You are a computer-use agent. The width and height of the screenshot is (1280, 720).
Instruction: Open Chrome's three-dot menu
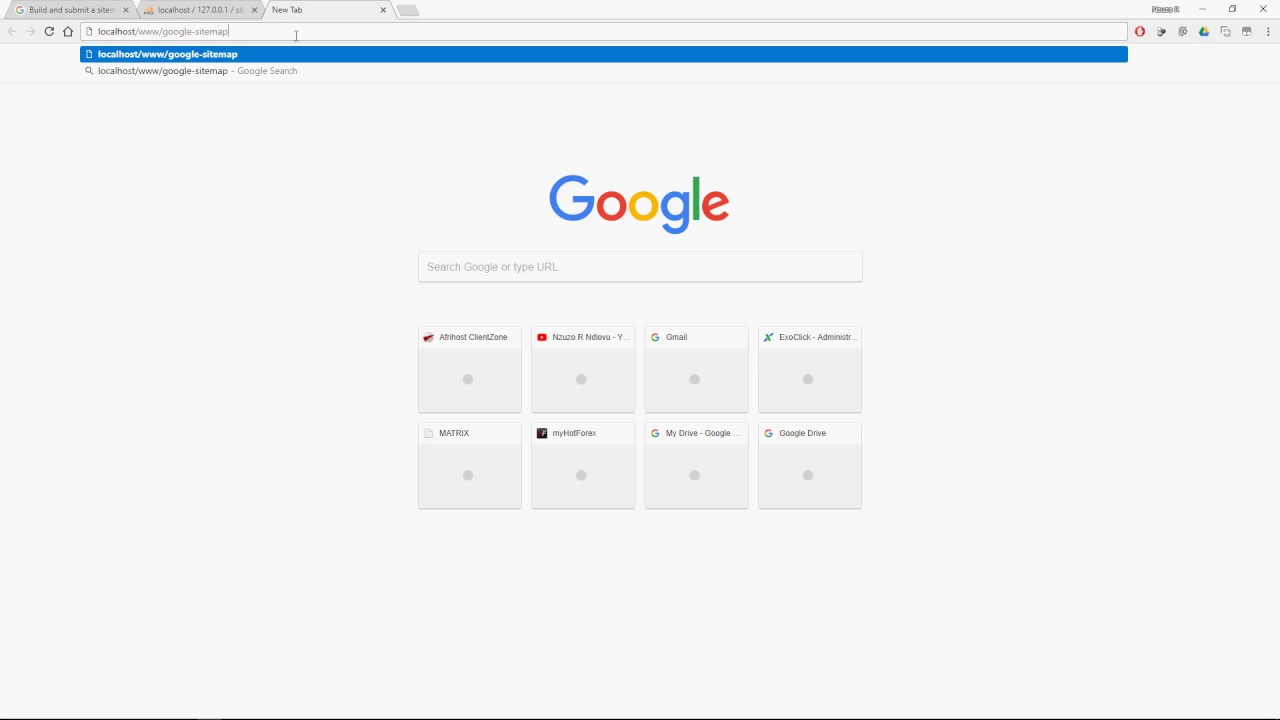coord(1268,32)
